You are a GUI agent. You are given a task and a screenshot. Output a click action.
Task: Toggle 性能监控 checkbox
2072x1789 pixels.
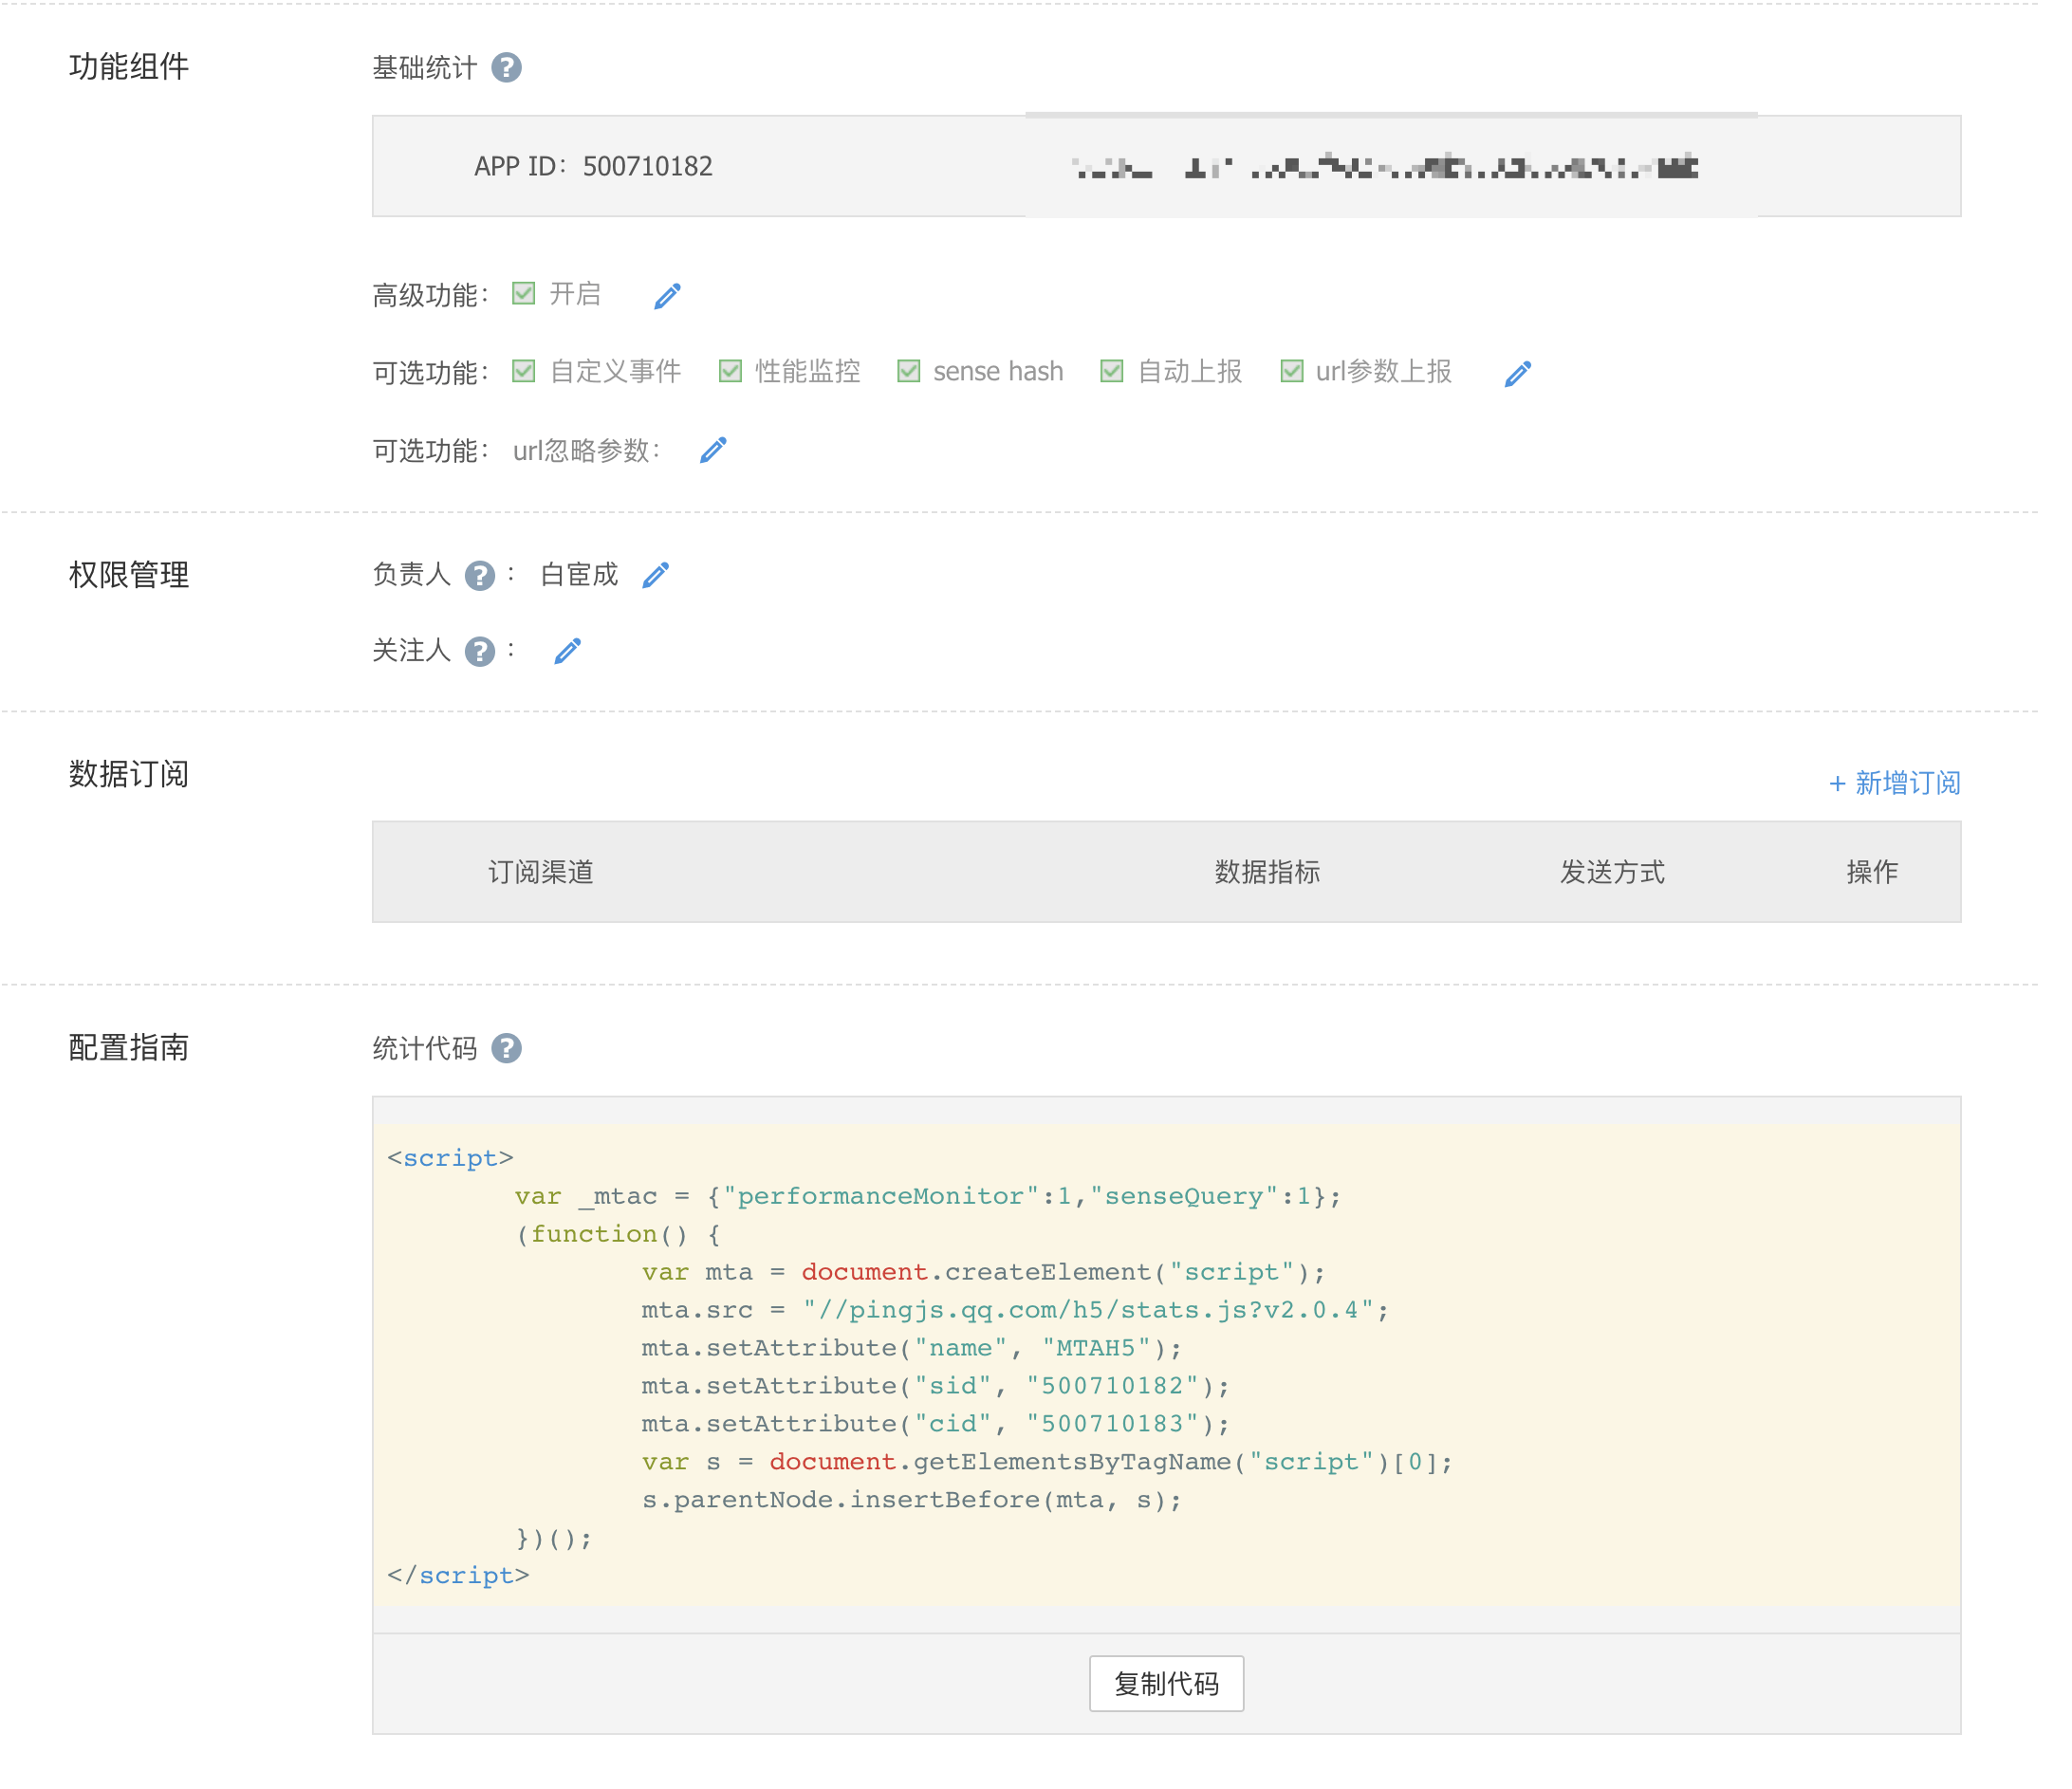coord(730,371)
